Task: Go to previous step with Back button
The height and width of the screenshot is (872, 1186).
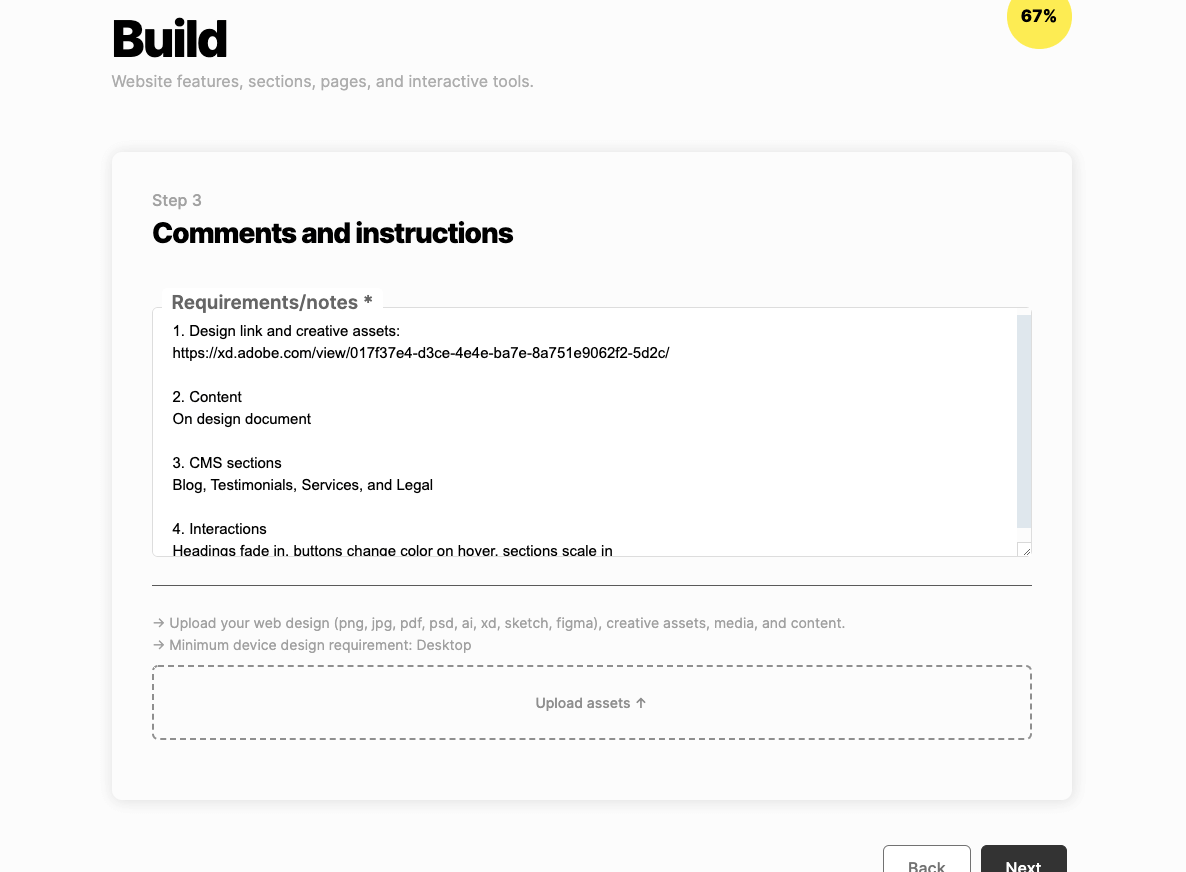Action: click(x=927, y=862)
